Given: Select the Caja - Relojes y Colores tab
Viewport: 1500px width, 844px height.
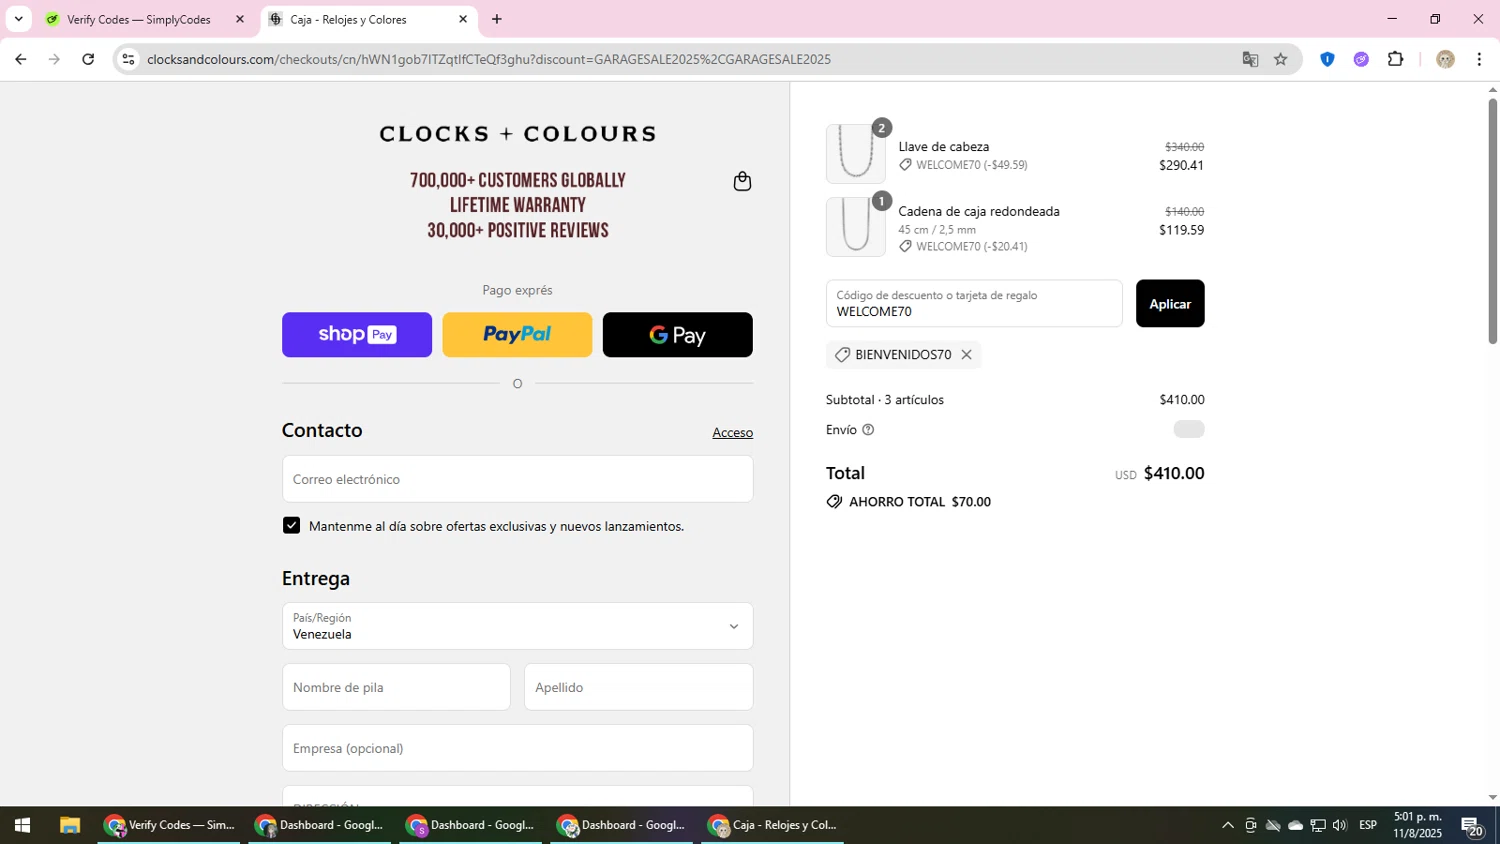Looking at the screenshot, I should 349,19.
